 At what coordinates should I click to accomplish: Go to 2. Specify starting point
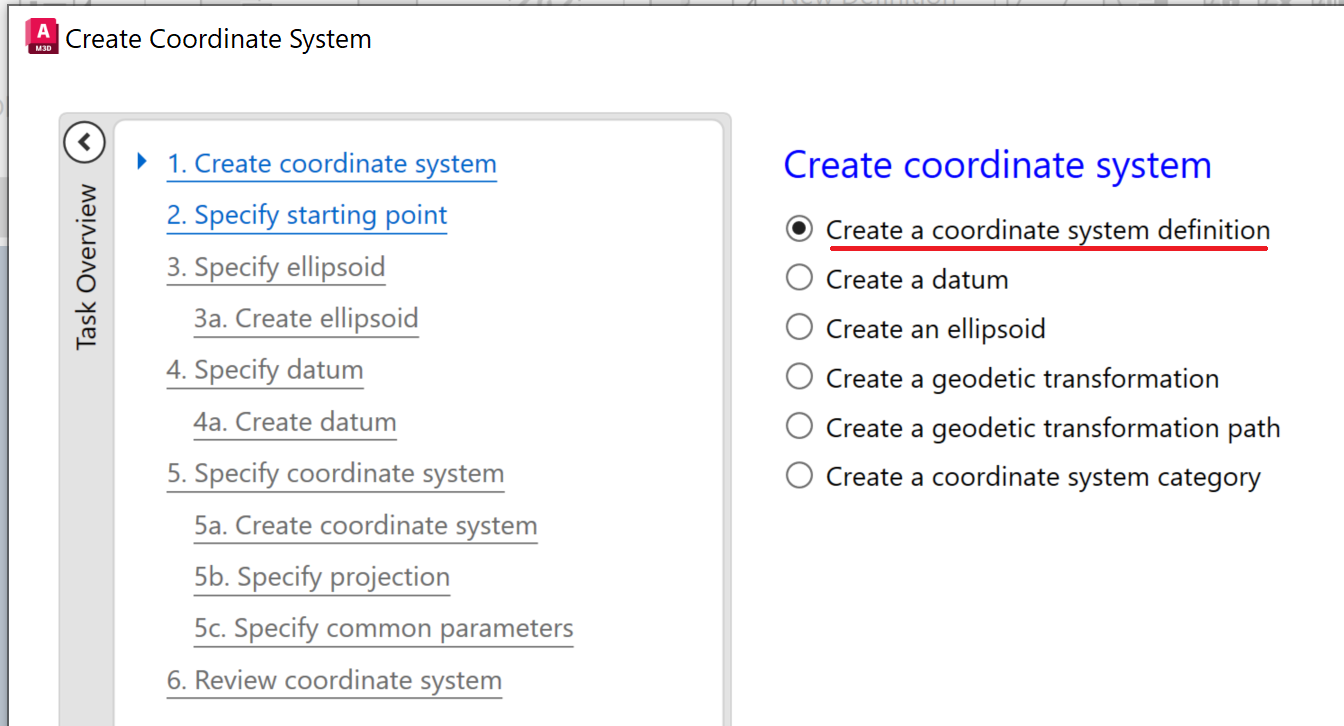306,215
